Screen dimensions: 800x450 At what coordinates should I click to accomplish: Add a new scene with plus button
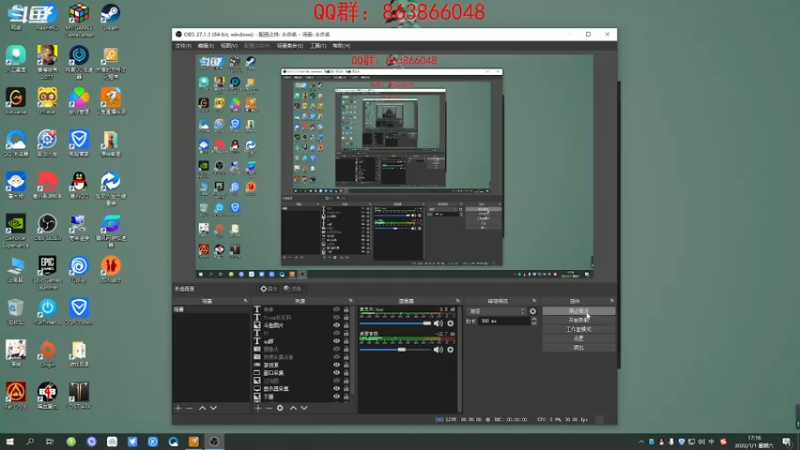pyautogui.click(x=178, y=408)
